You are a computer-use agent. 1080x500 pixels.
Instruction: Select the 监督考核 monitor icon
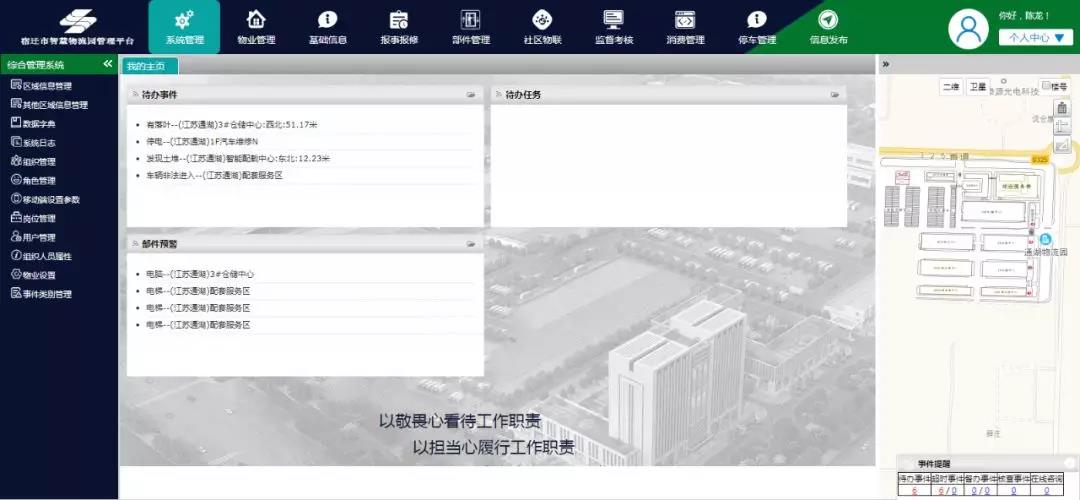tap(613, 20)
